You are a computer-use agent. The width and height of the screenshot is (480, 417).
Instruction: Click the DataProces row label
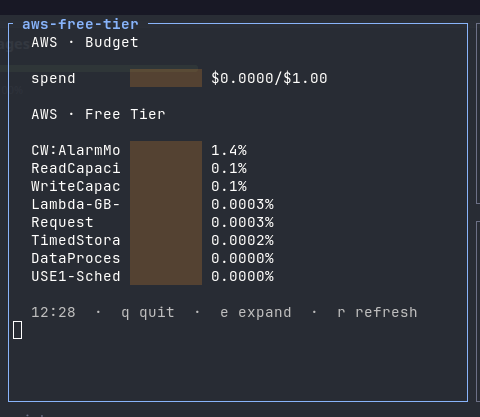point(76,258)
